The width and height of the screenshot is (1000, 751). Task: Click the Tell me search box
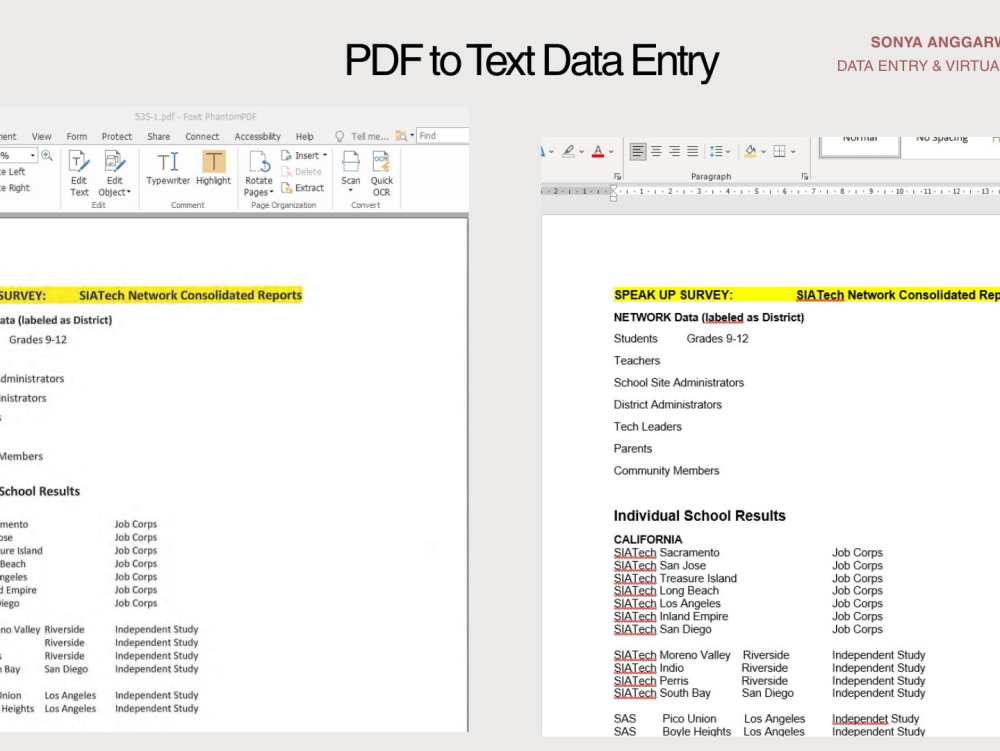click(370, 136)
